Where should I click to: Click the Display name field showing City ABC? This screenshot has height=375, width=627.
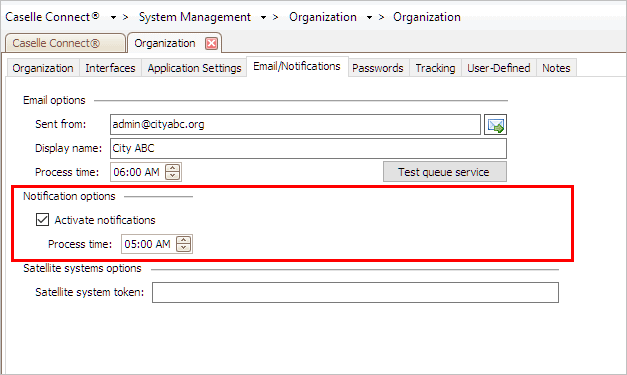308,148
